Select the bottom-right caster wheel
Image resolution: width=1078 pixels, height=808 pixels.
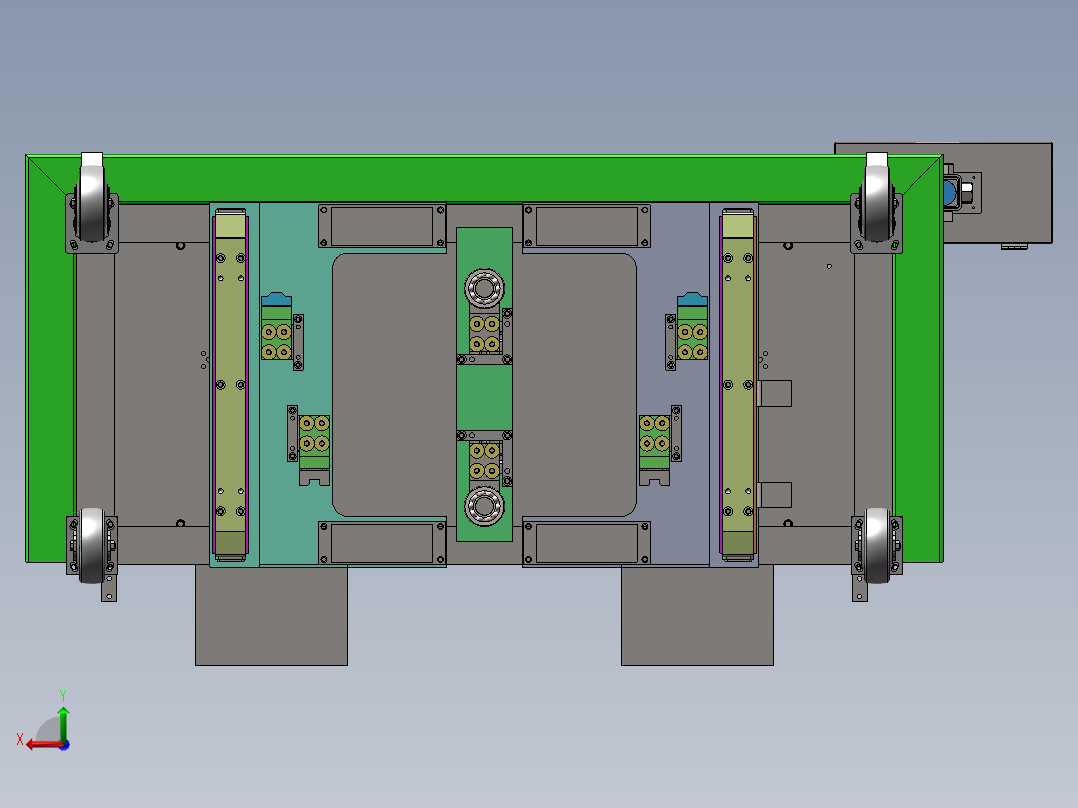(877, 545)
